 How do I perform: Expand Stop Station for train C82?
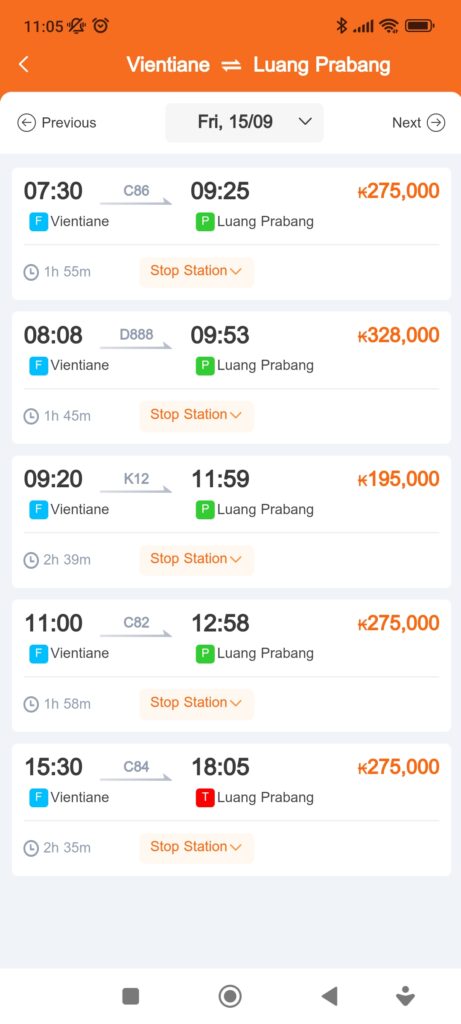coord(196,703)
